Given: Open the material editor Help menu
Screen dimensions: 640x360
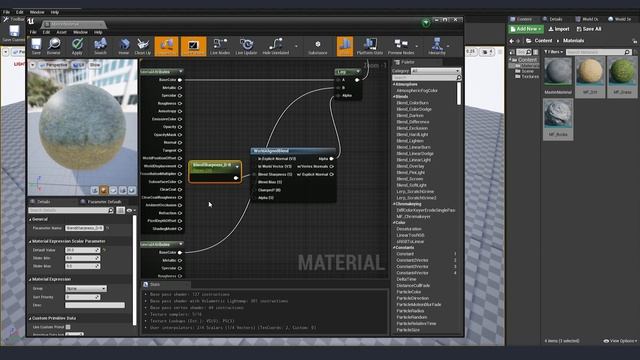Looking at the screenshot, I should point(98,32).
